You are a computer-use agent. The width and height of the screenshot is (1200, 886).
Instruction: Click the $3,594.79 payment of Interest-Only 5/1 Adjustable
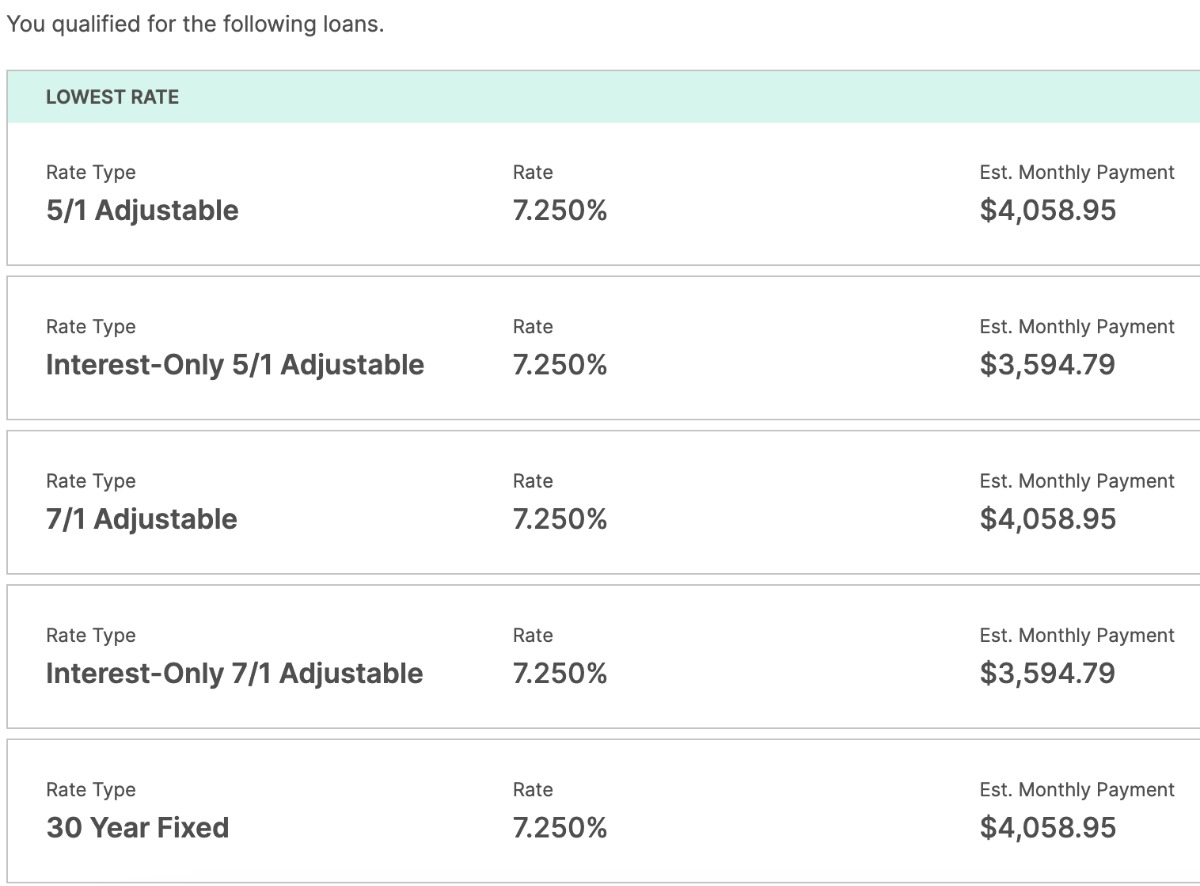tap(1047, 365)
